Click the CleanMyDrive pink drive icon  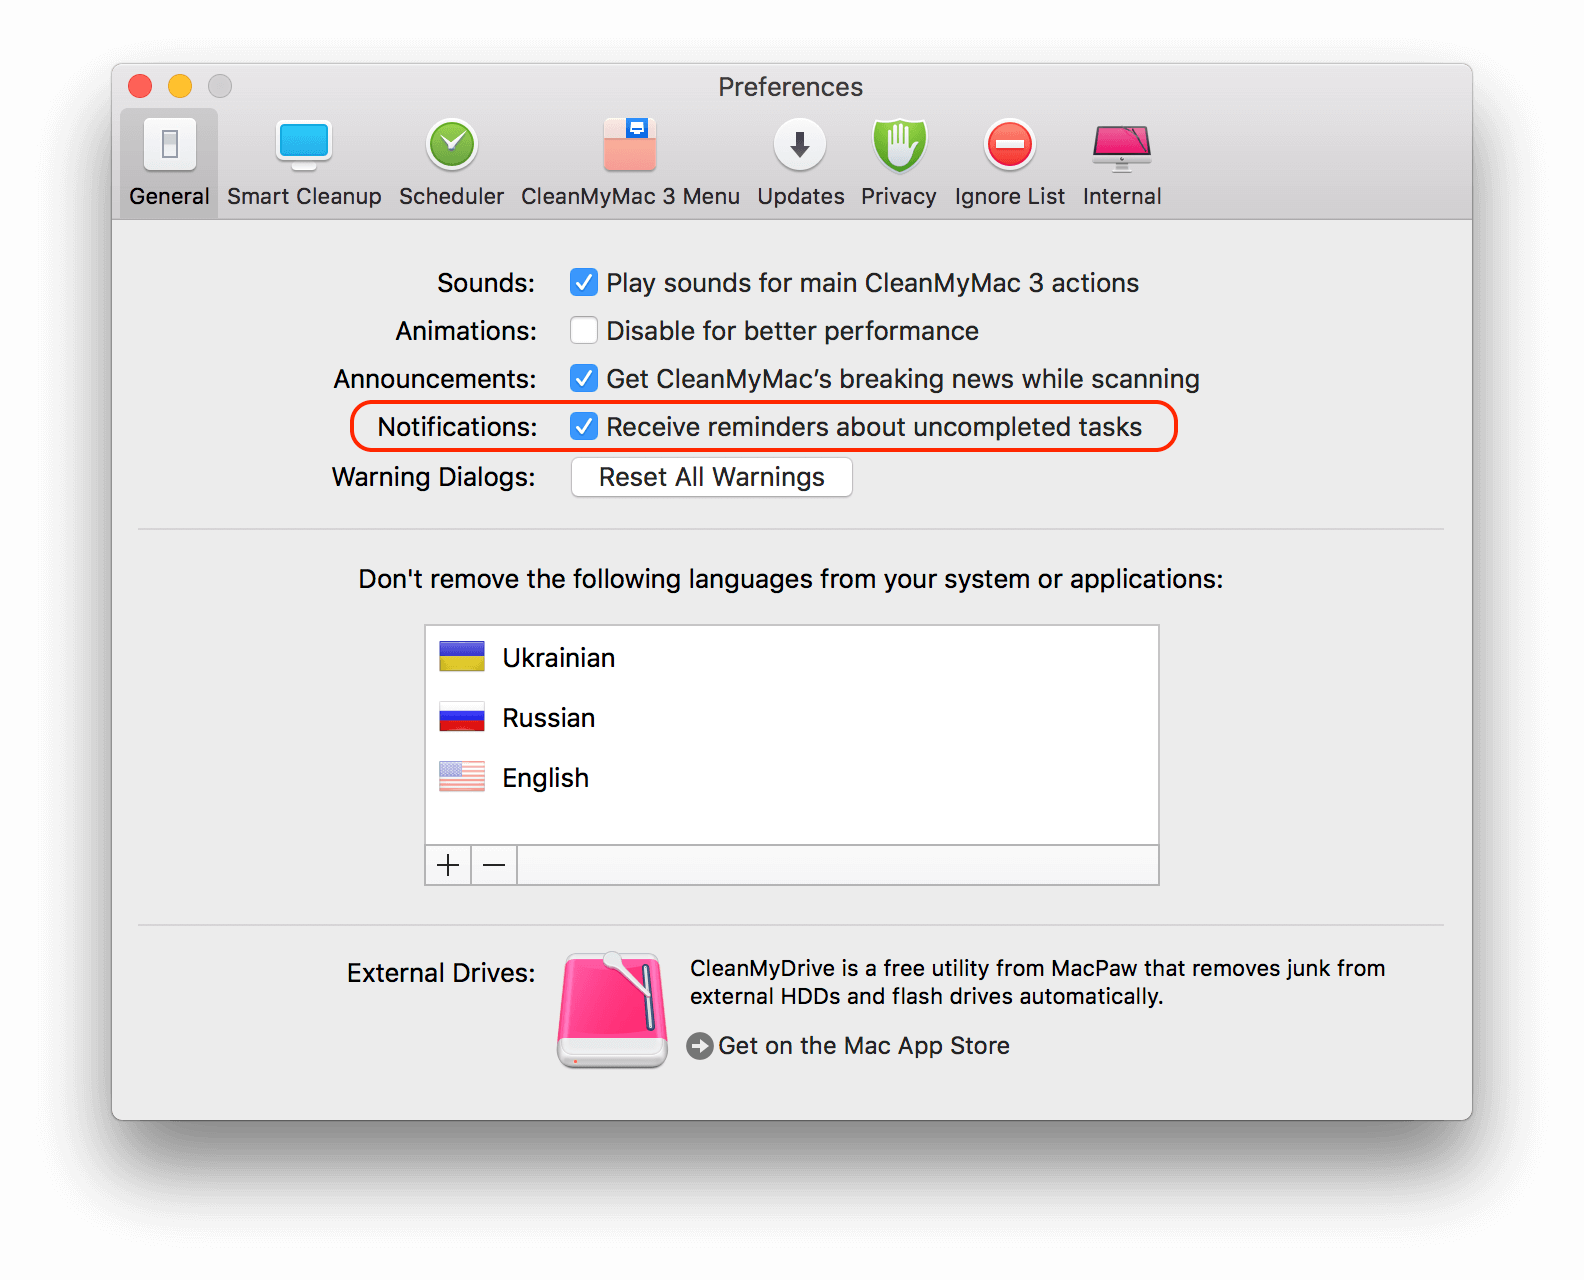tap(612, 1010)
